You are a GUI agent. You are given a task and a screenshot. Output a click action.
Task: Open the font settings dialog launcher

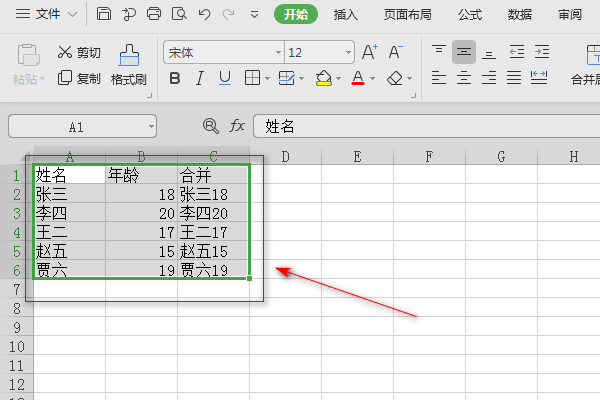pyautogui.click(x=413, y=95)
